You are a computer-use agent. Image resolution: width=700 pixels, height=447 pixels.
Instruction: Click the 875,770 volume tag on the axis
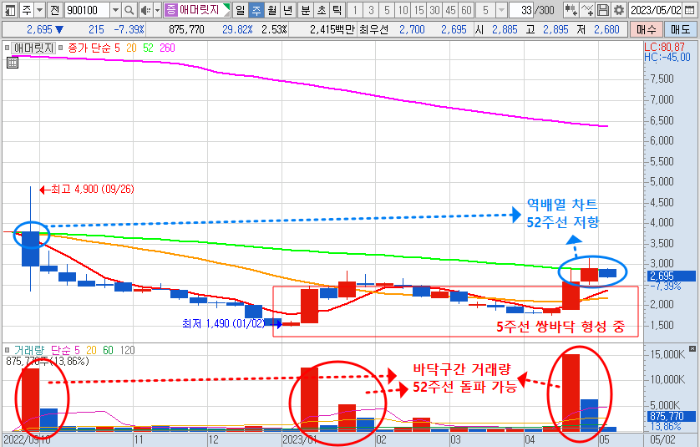click(671, 417)
